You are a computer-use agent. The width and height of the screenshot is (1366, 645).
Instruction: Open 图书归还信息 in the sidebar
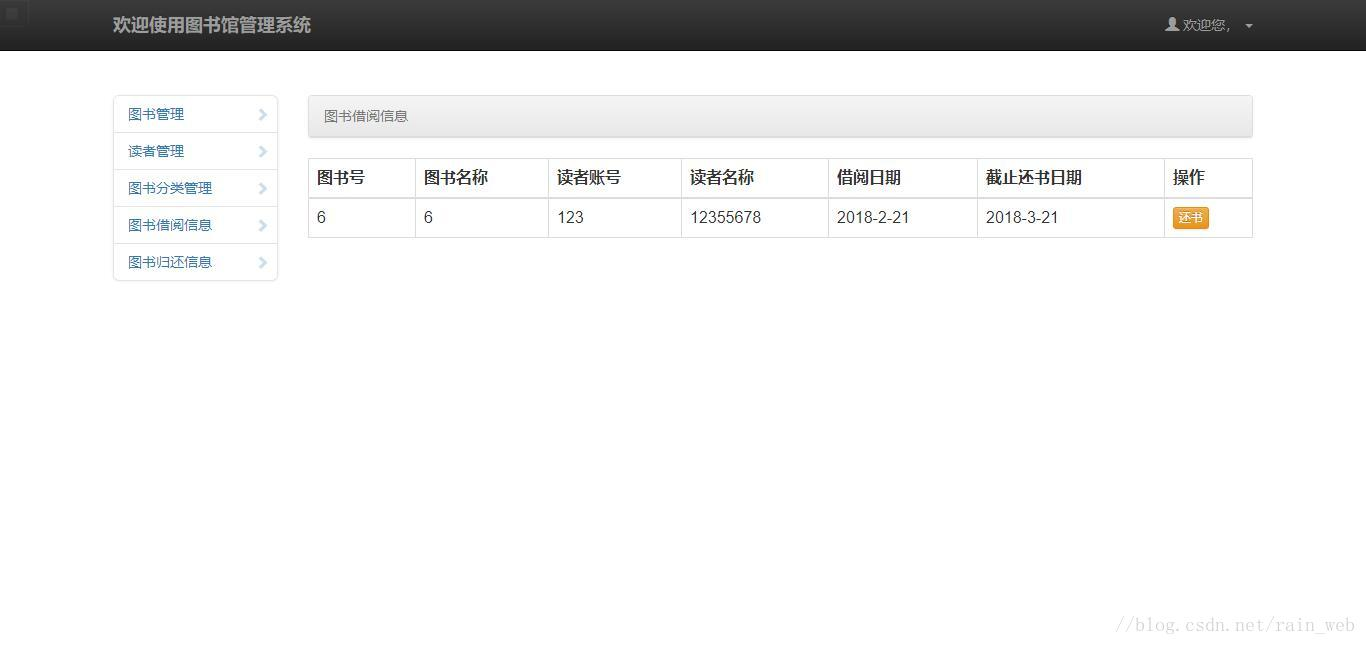pos(195,262)
